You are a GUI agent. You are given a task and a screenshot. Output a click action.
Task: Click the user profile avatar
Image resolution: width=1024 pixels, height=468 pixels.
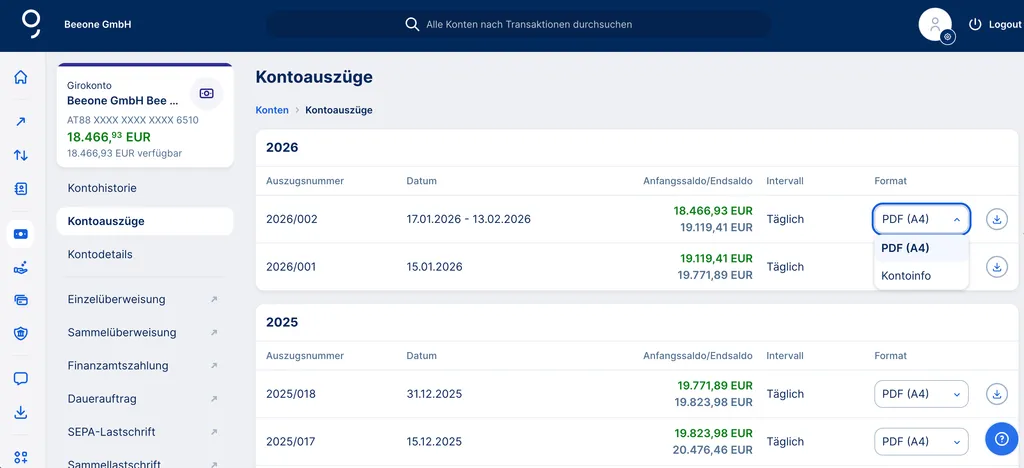pyautogui.click(x=935, y=25)
